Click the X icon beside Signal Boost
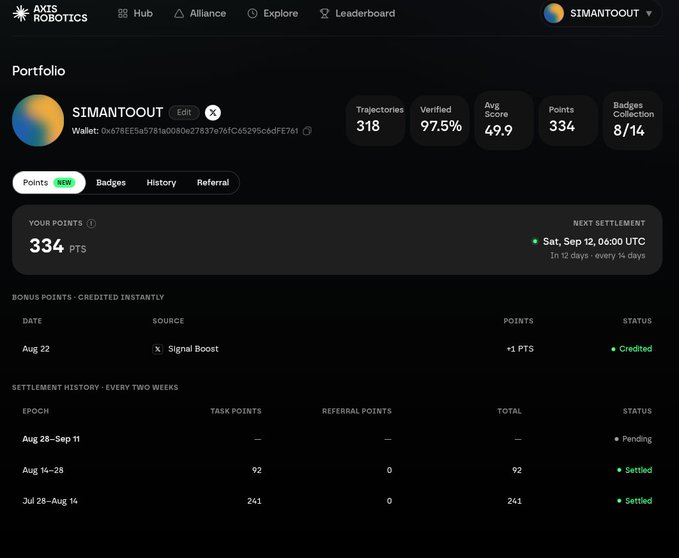Screen dimensions: 679x558 [x=158, y=349]
